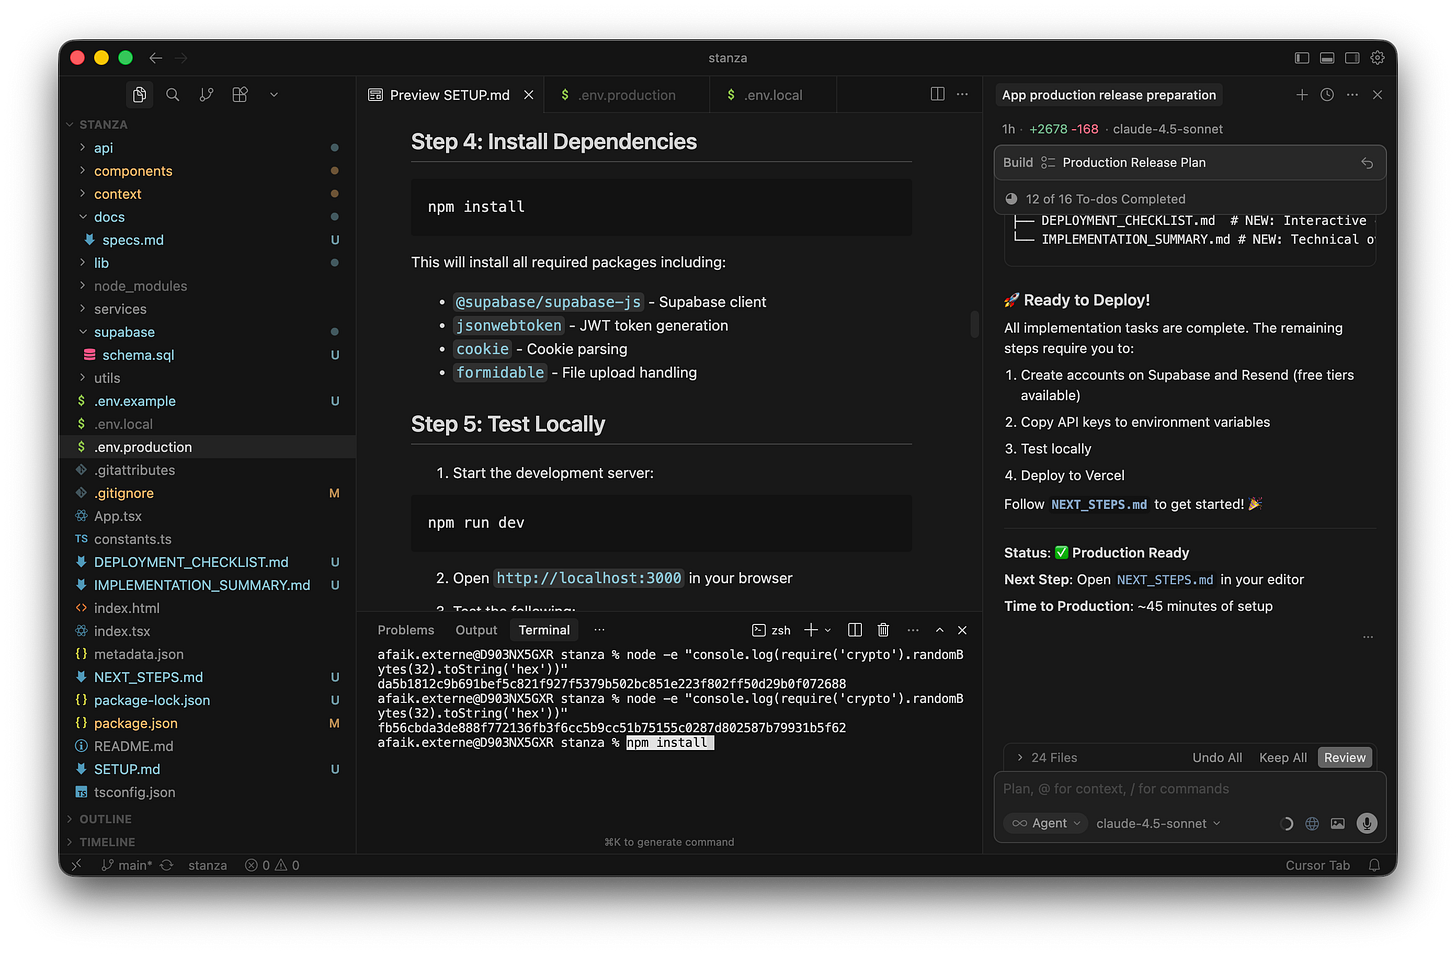Select the Source Control icon

(x=206, y=94)
